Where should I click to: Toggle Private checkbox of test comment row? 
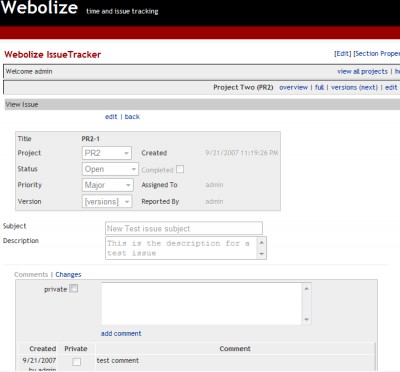pos(77,362)
